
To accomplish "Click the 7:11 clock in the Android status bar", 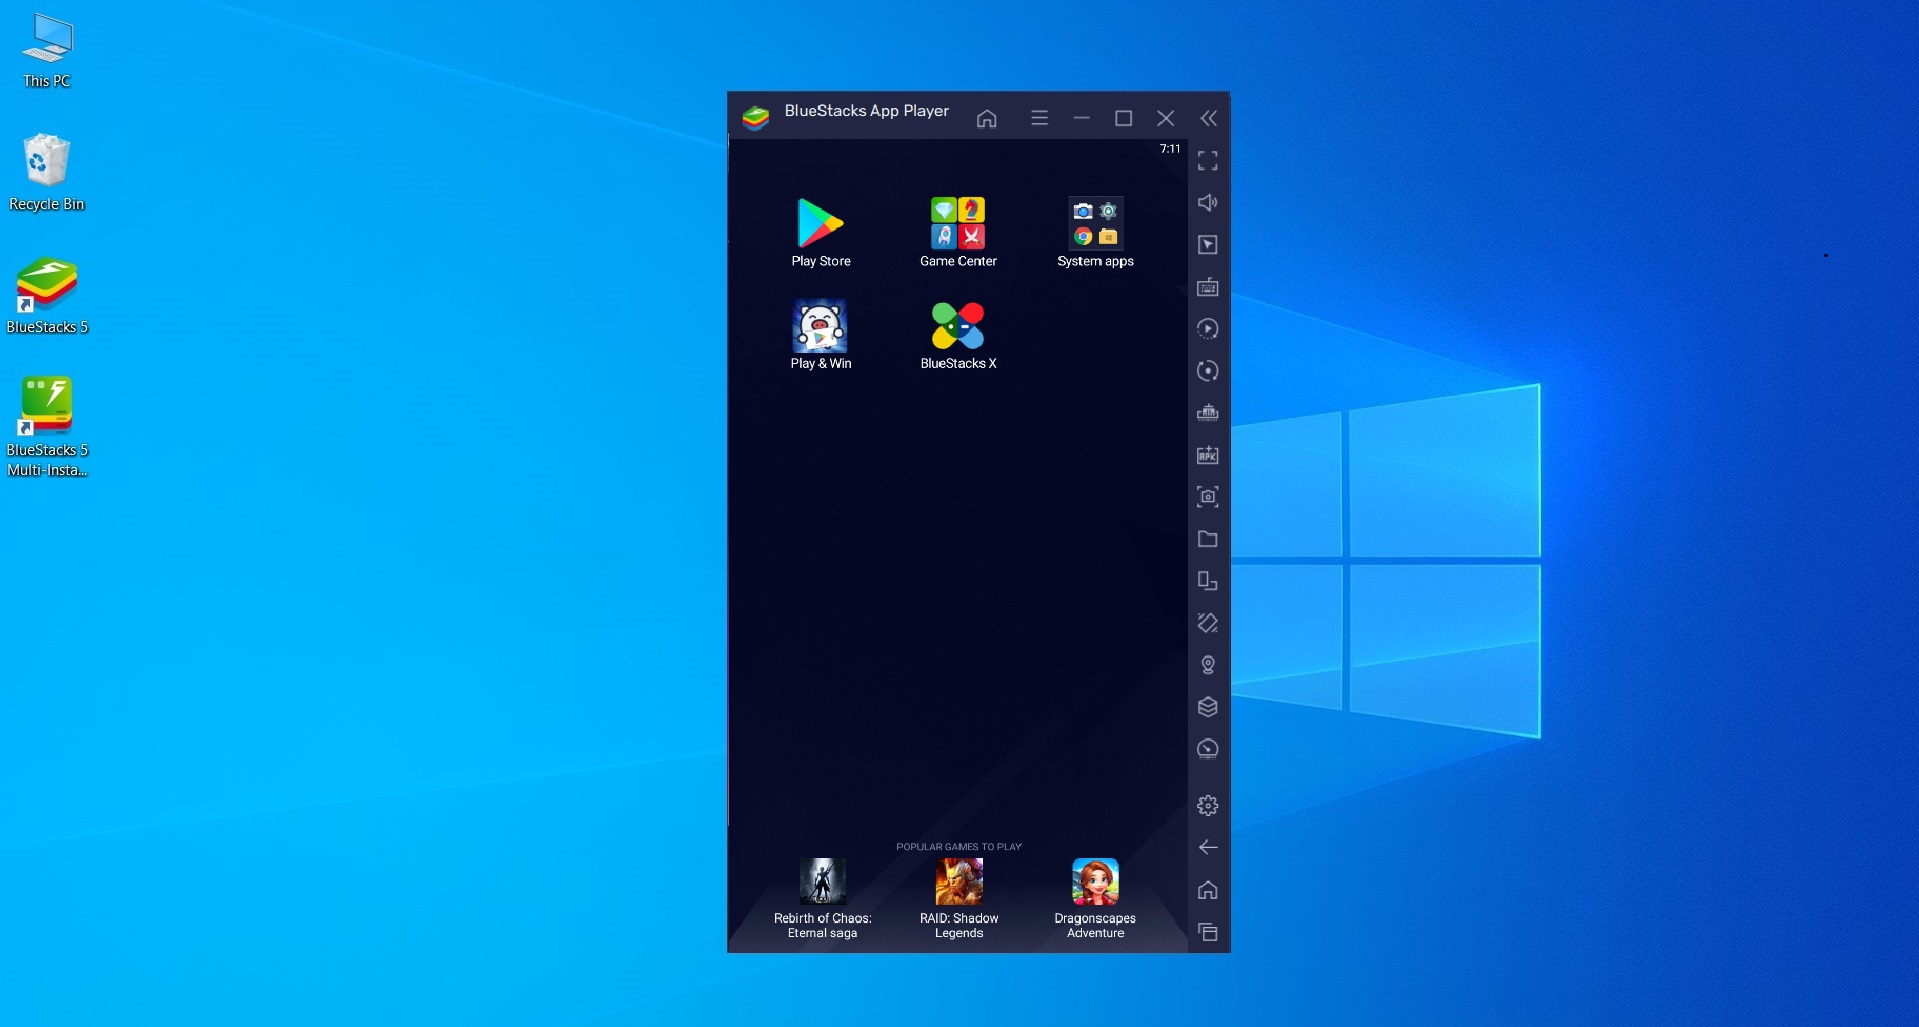I will 1170,149.
